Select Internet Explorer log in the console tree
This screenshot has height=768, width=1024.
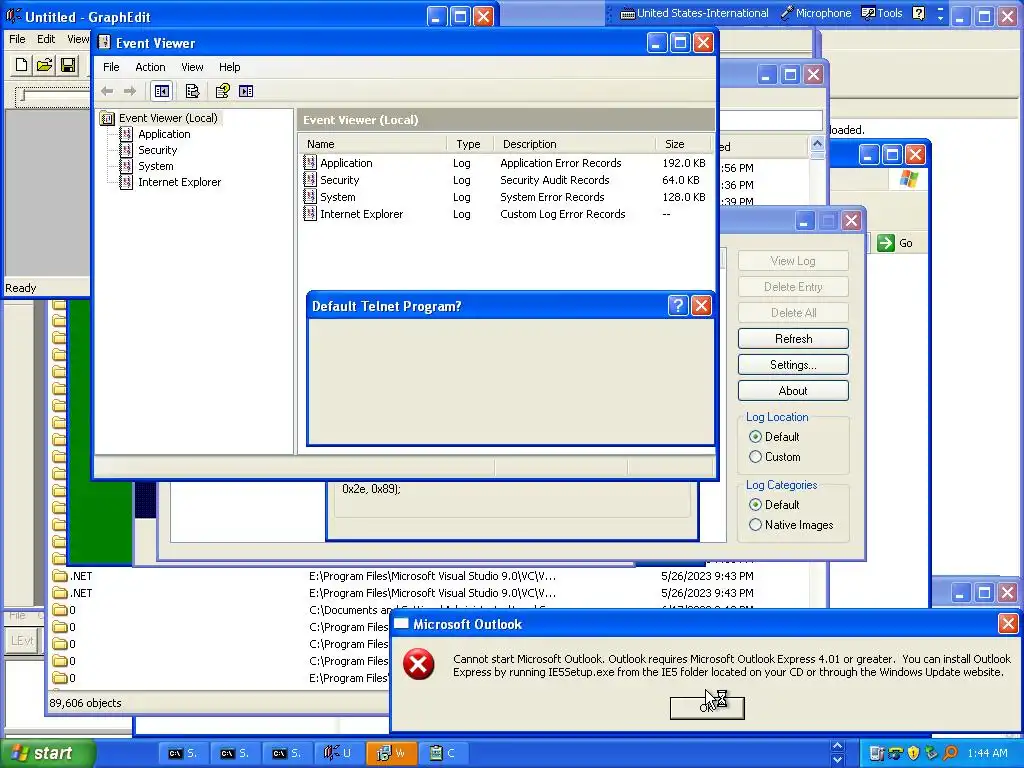(180, 182)
